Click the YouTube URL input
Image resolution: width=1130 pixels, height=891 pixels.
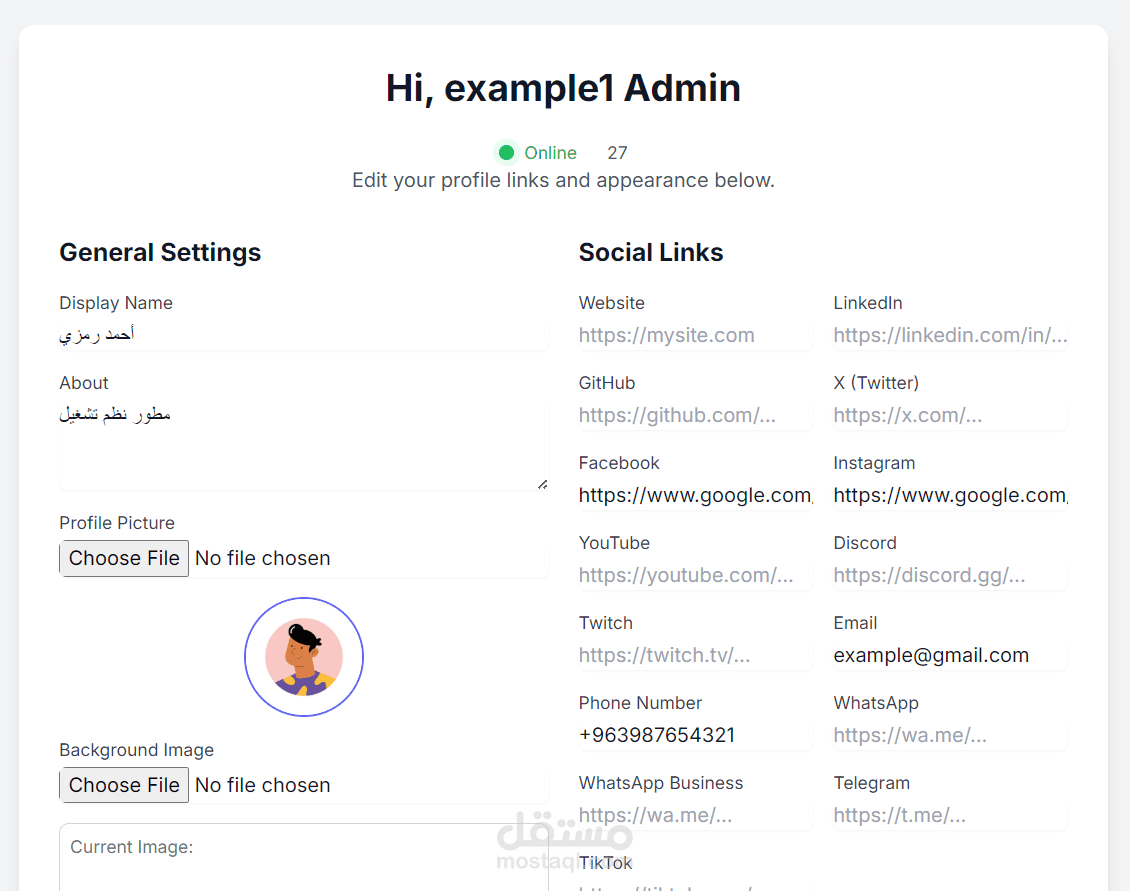click(695, 575)
